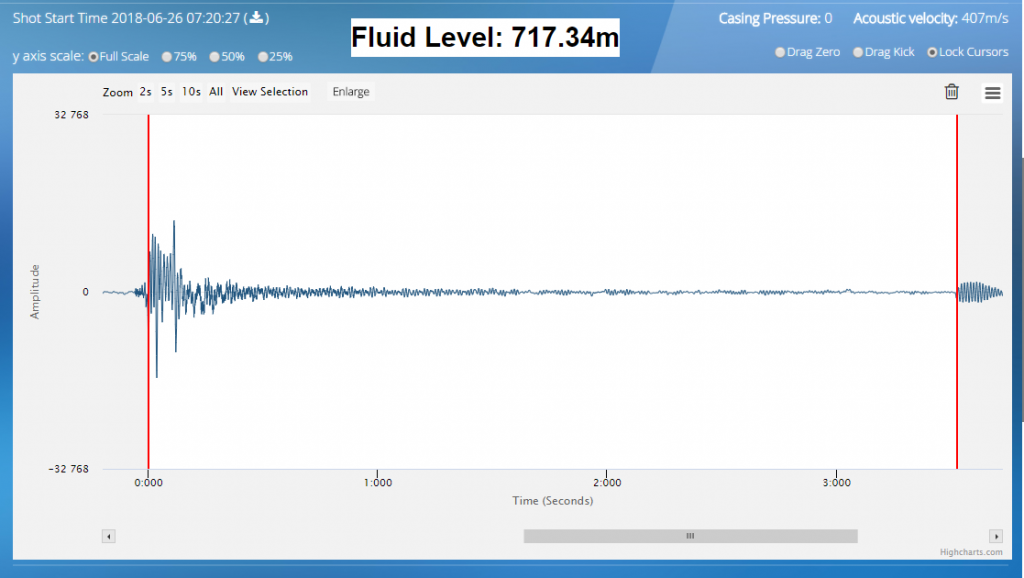Open the chart hamburger menu
This screenshot has width=1024, height=578.
click(992, 93)
